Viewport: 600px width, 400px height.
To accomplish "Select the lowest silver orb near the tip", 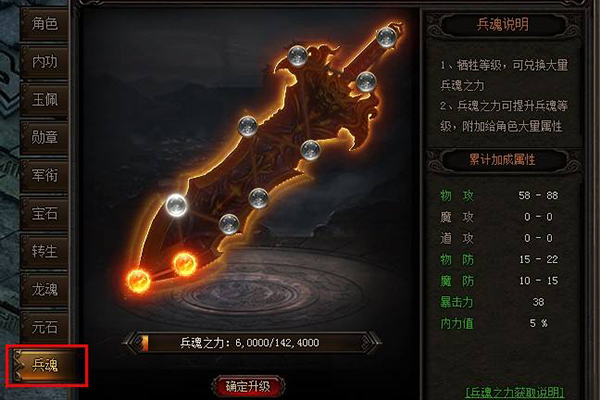I will click(229, 224).
